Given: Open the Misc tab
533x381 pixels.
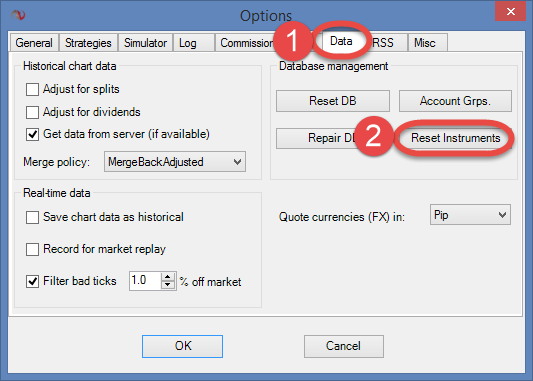Looking at the screenshot, I should point(428,43).
